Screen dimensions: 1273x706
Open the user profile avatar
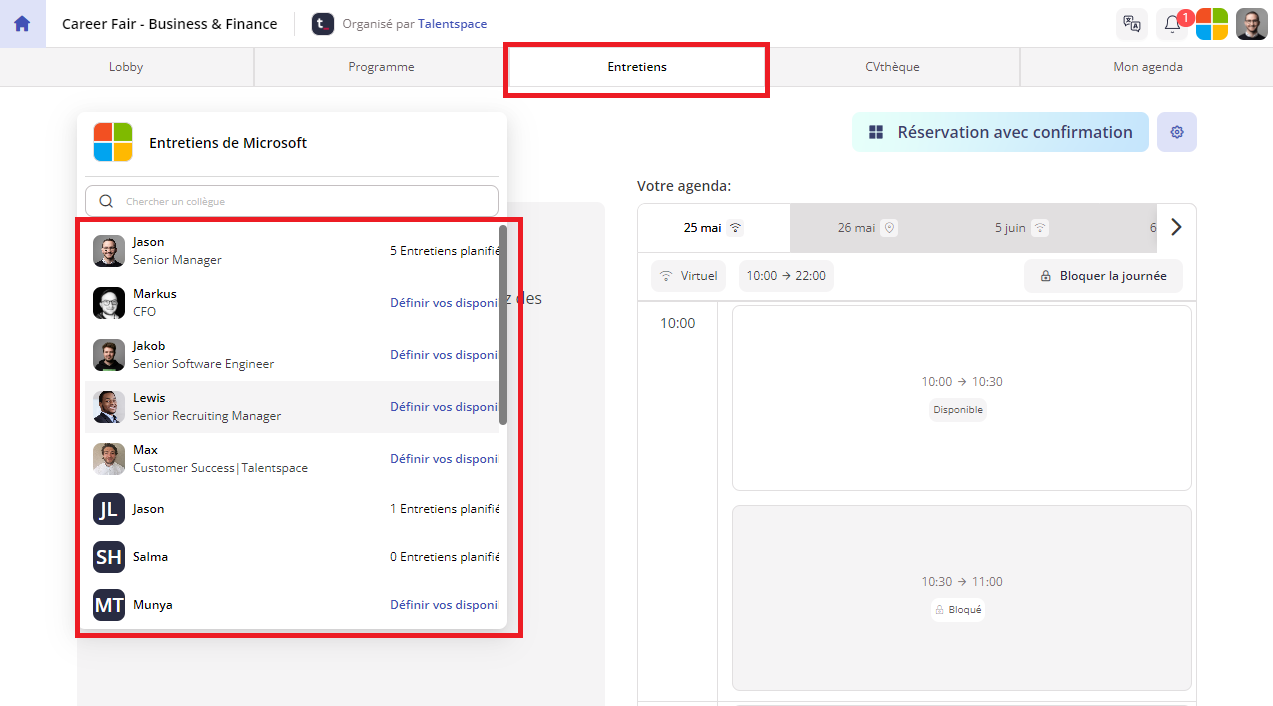click(x=1252, y=24)
